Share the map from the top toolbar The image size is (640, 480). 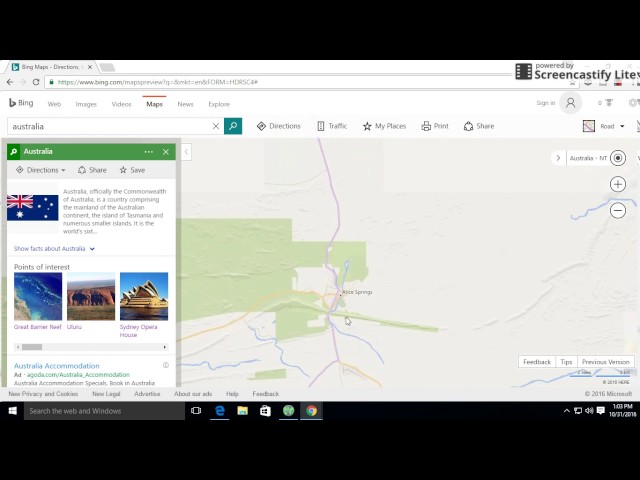(479, 126)
